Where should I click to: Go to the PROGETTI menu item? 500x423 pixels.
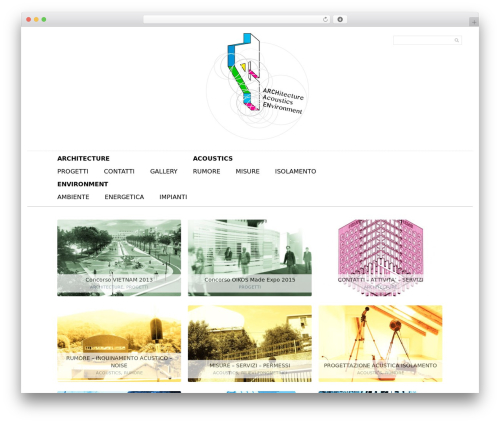click(x=73, y=171)
